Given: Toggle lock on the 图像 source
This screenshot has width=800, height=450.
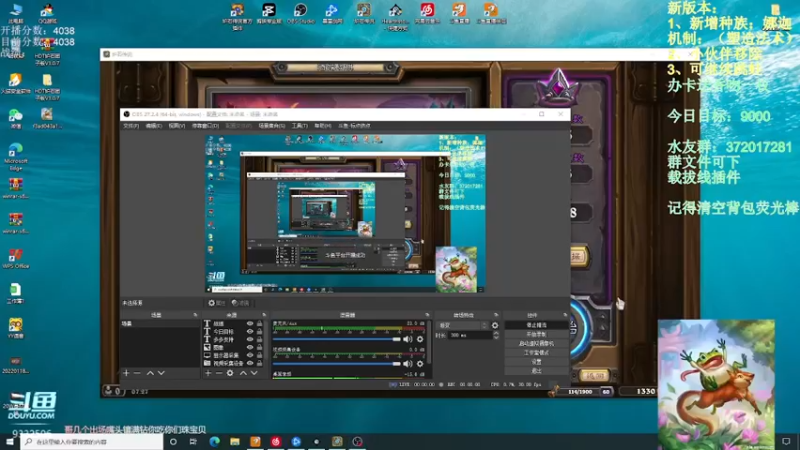Looking at the screenshot, I should (259, 347).
